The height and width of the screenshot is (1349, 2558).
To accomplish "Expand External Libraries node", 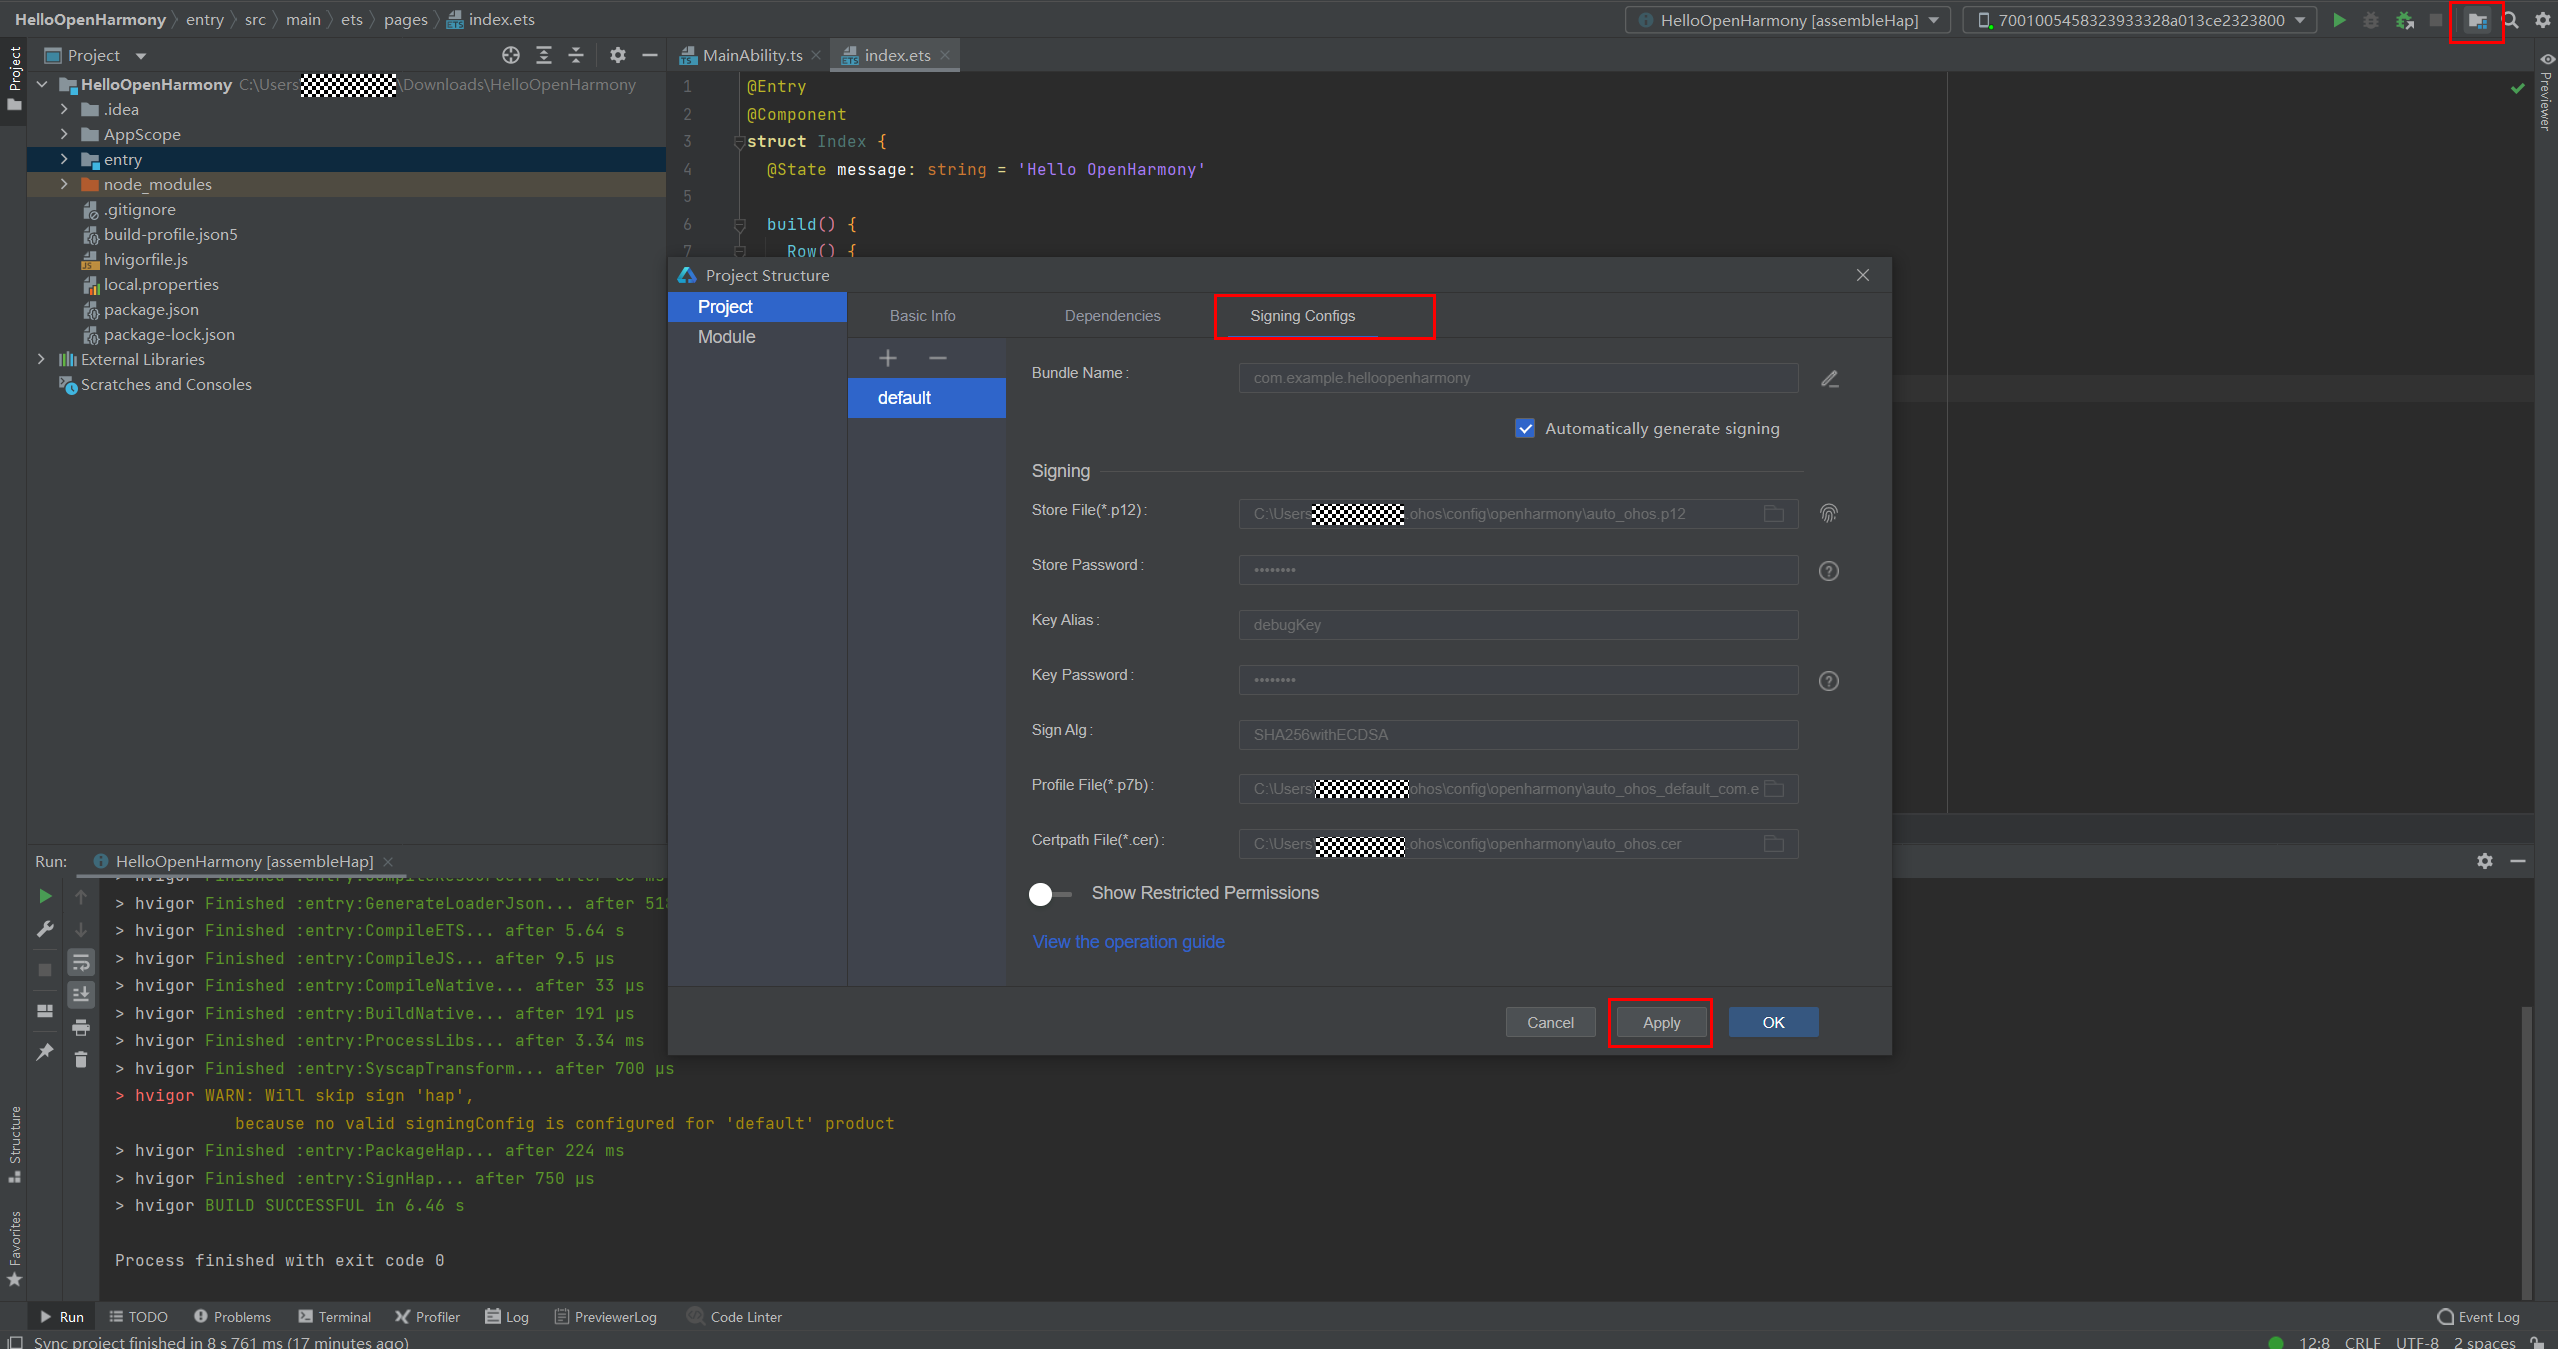I will tap(42, 360).
